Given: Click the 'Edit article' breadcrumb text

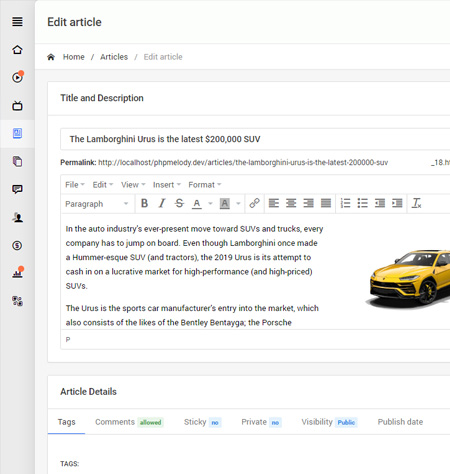Looking at the screenshot, I should point(163,57).
